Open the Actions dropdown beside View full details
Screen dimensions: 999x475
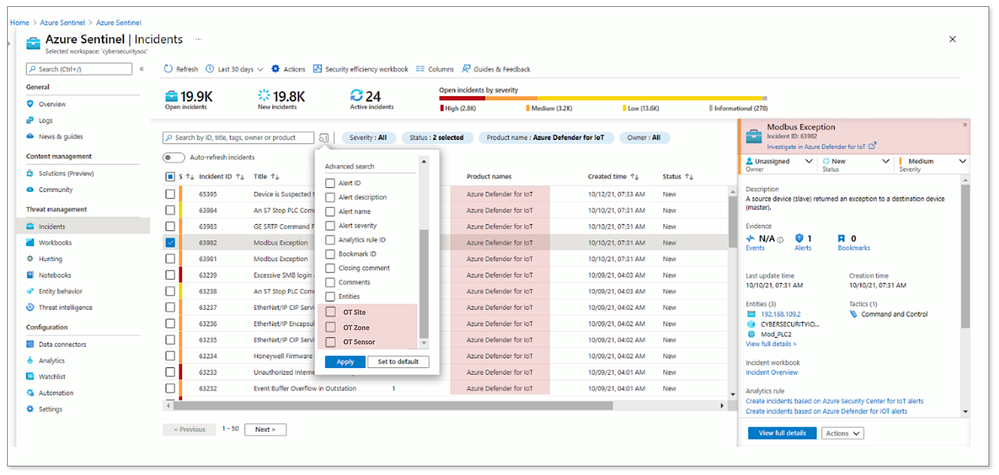pyautogui.click(x=842, y=433)
